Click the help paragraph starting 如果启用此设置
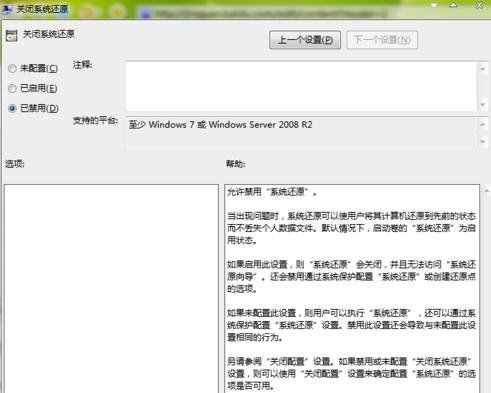This screenshot has width=491, height=393. (x=351, y=277)
